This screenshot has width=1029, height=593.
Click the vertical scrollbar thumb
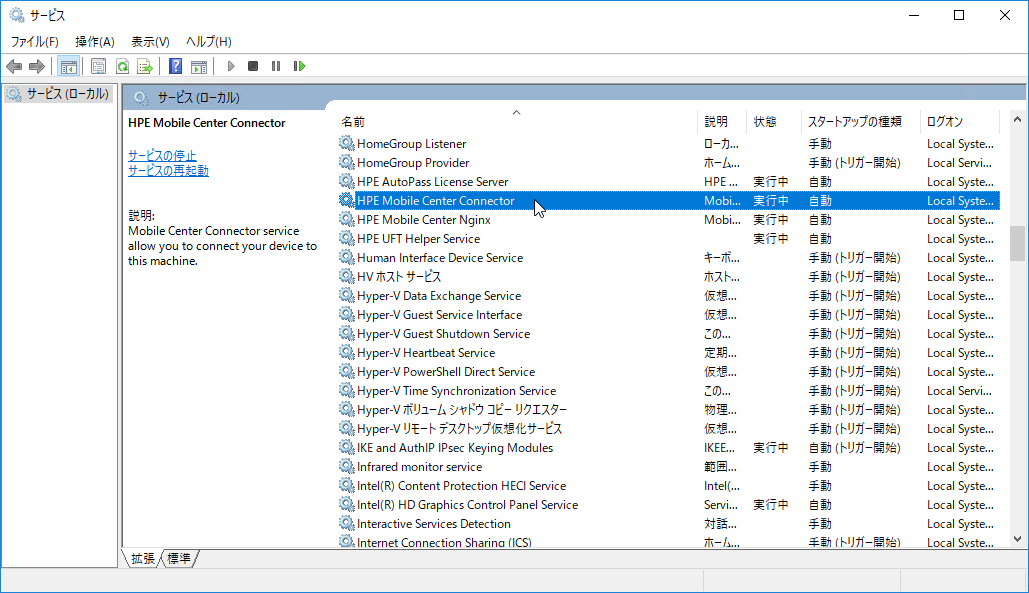(1017, 243)
